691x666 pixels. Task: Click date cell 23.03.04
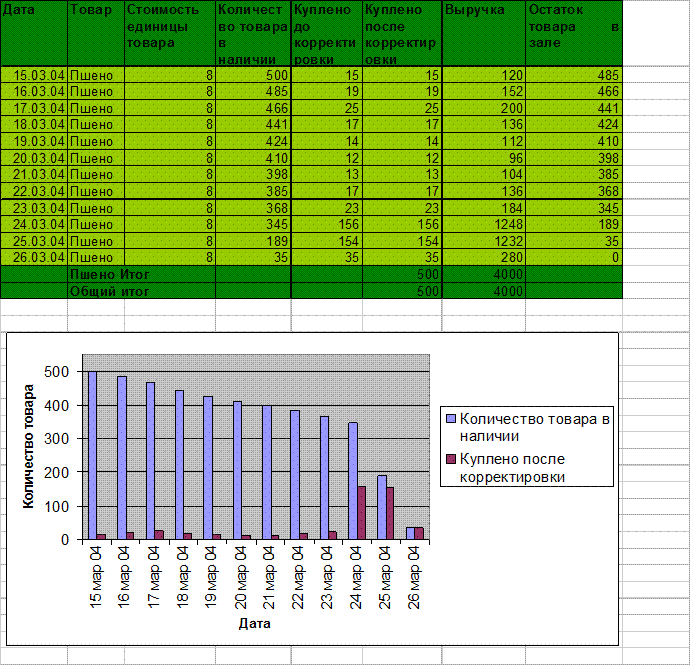(34, 208)
